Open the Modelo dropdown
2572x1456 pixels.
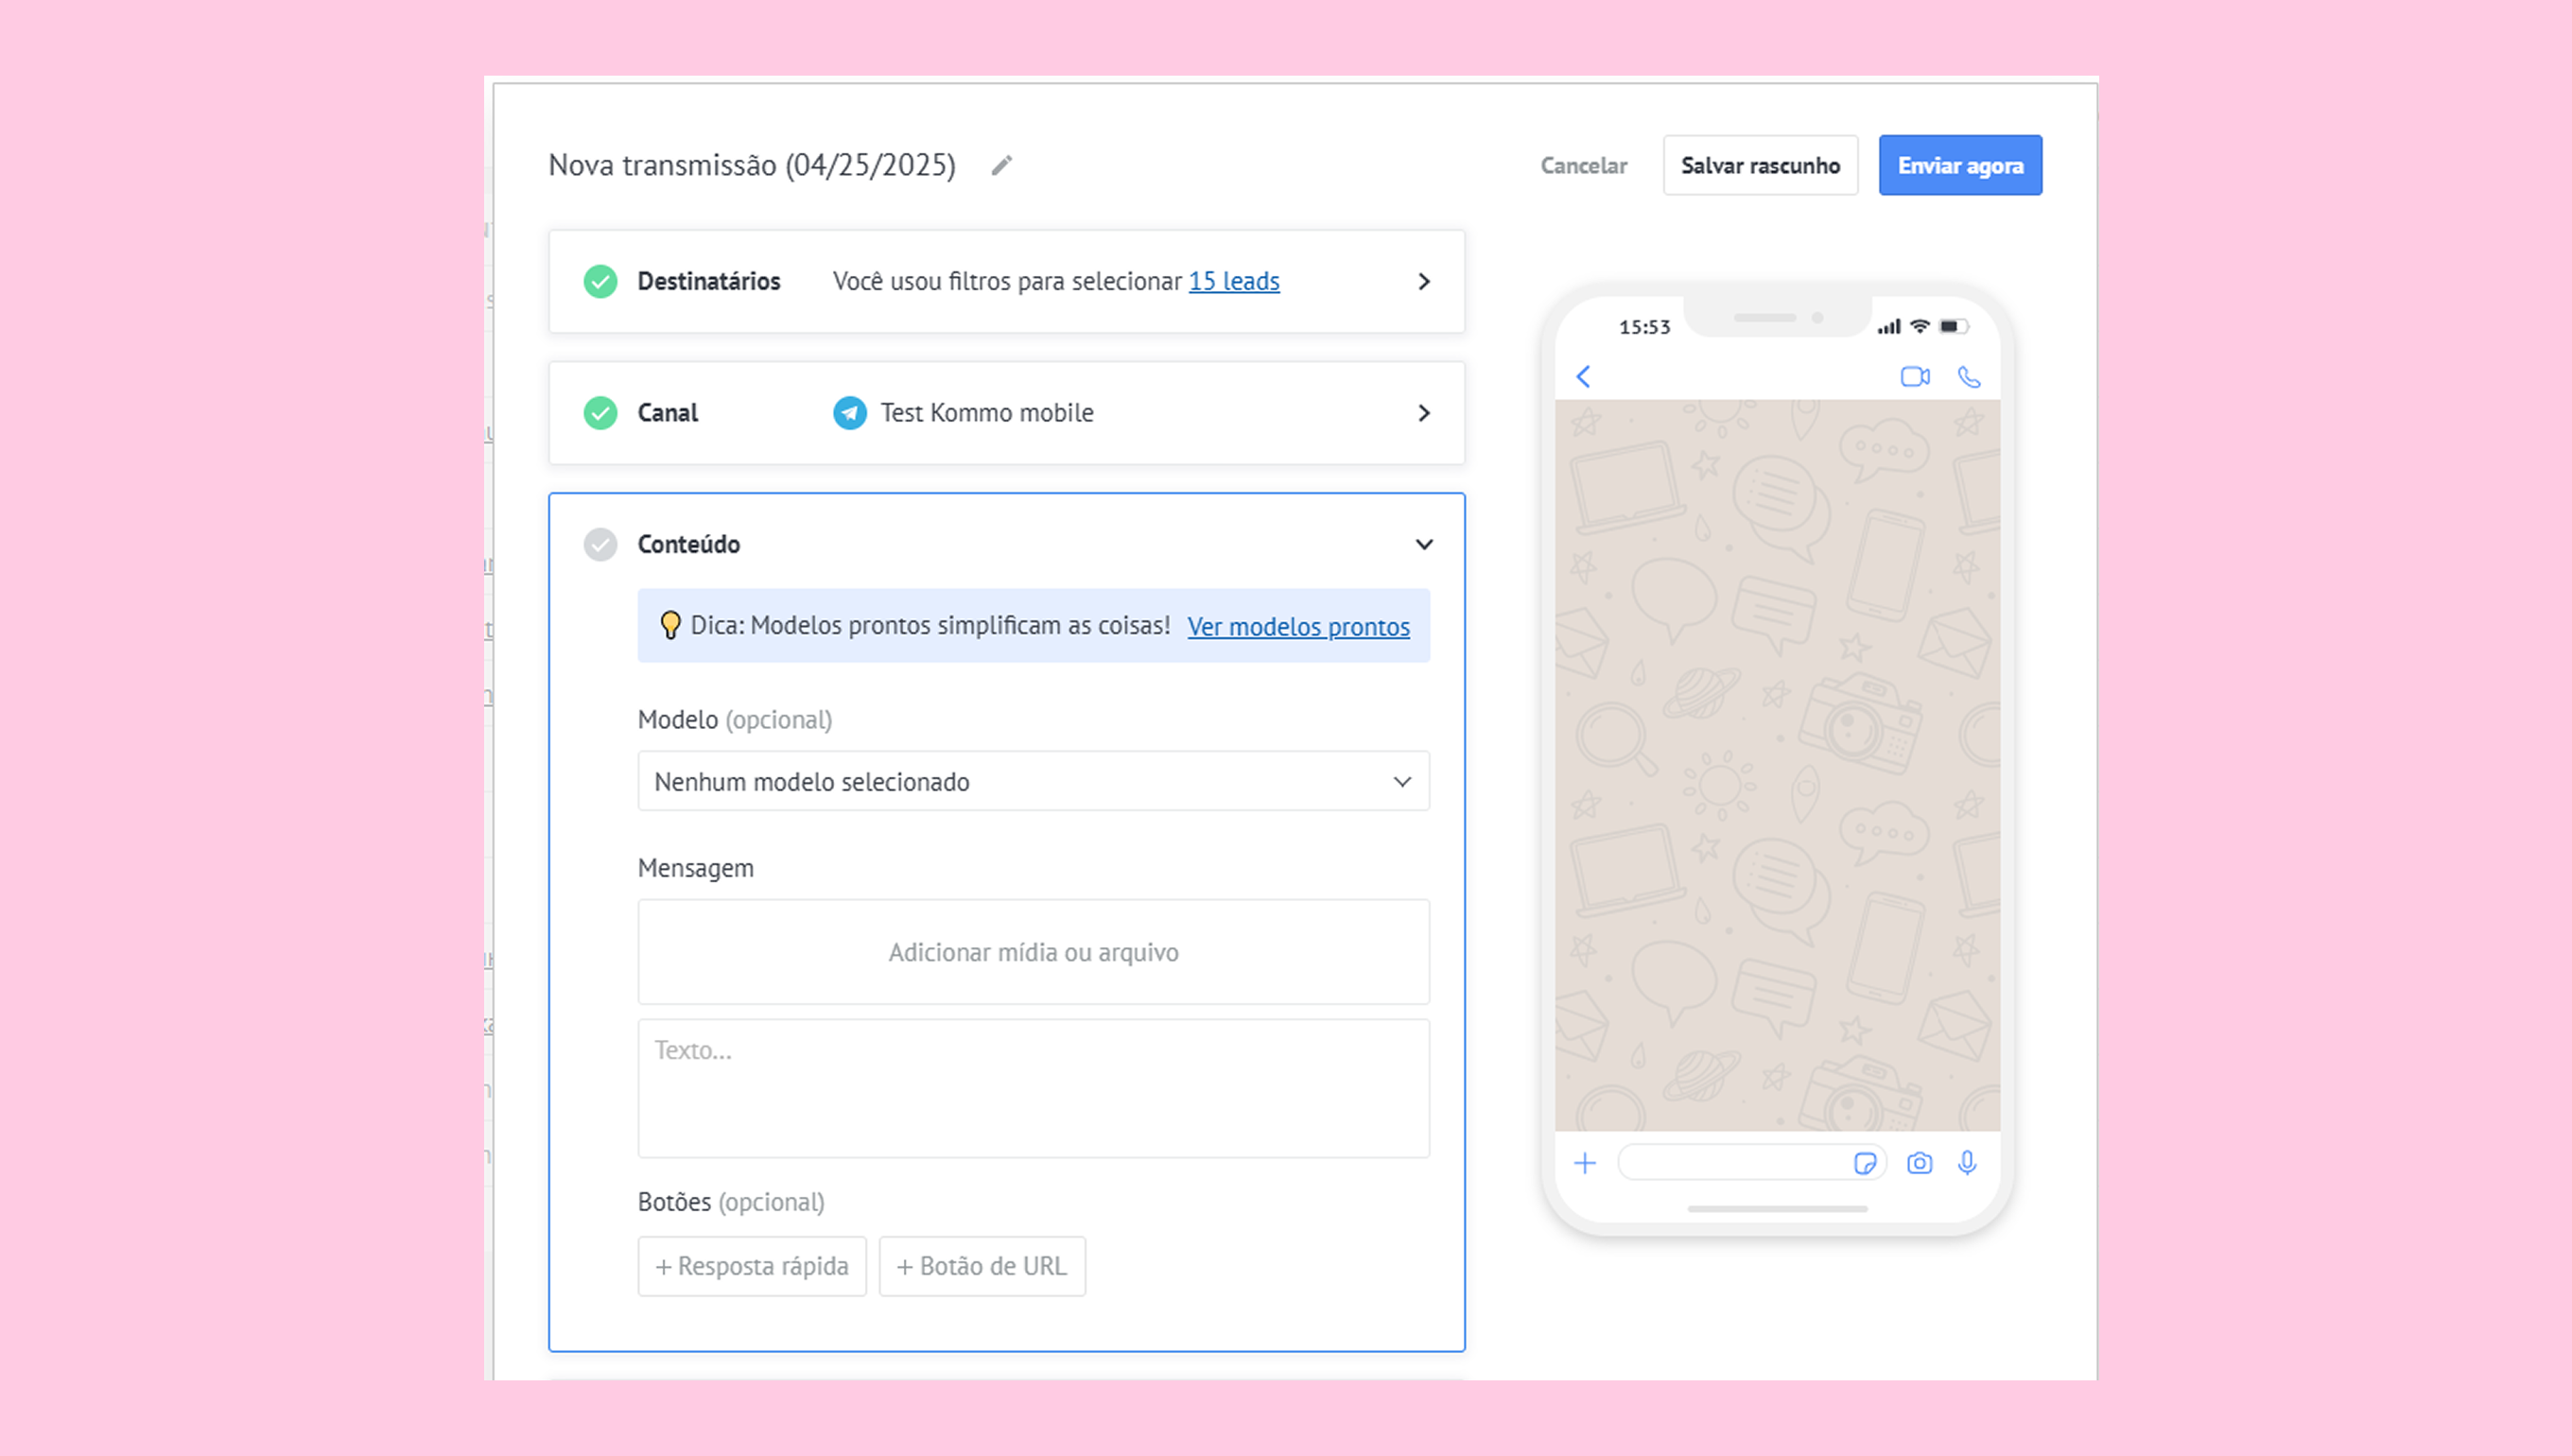(x=1033, y=781)
